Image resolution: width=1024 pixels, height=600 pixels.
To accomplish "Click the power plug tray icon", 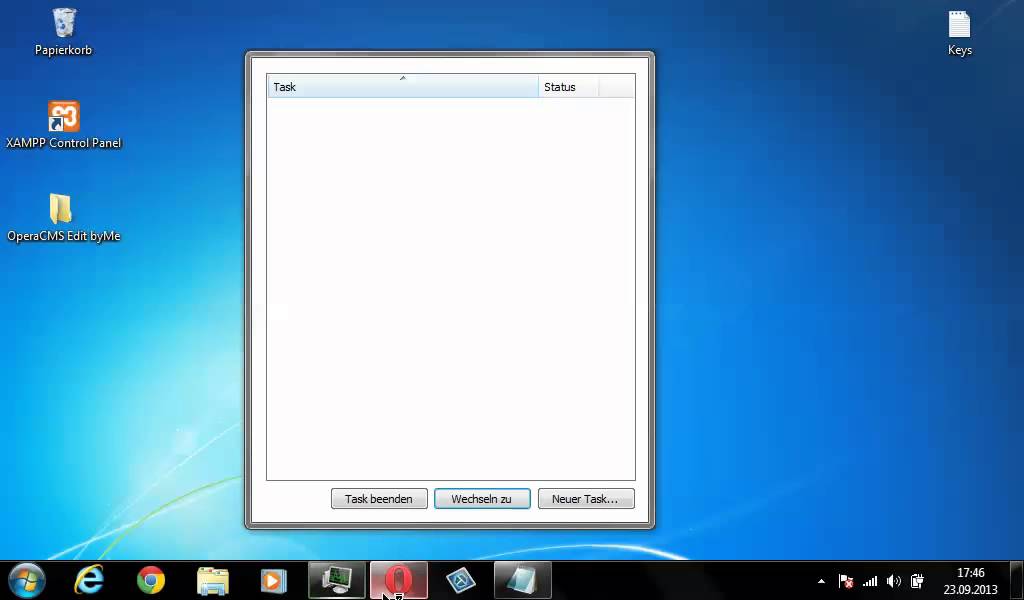I will (917, 581).
